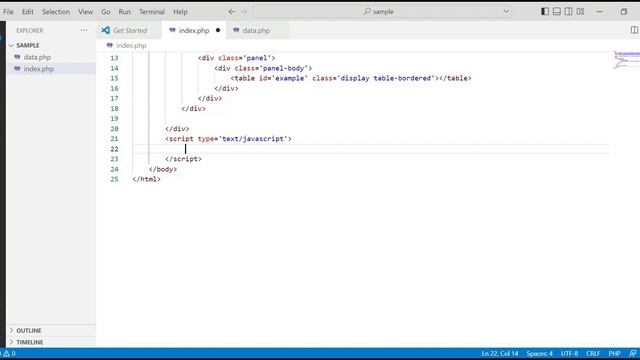Restore down the VS Code window

[x=624, y=11]
